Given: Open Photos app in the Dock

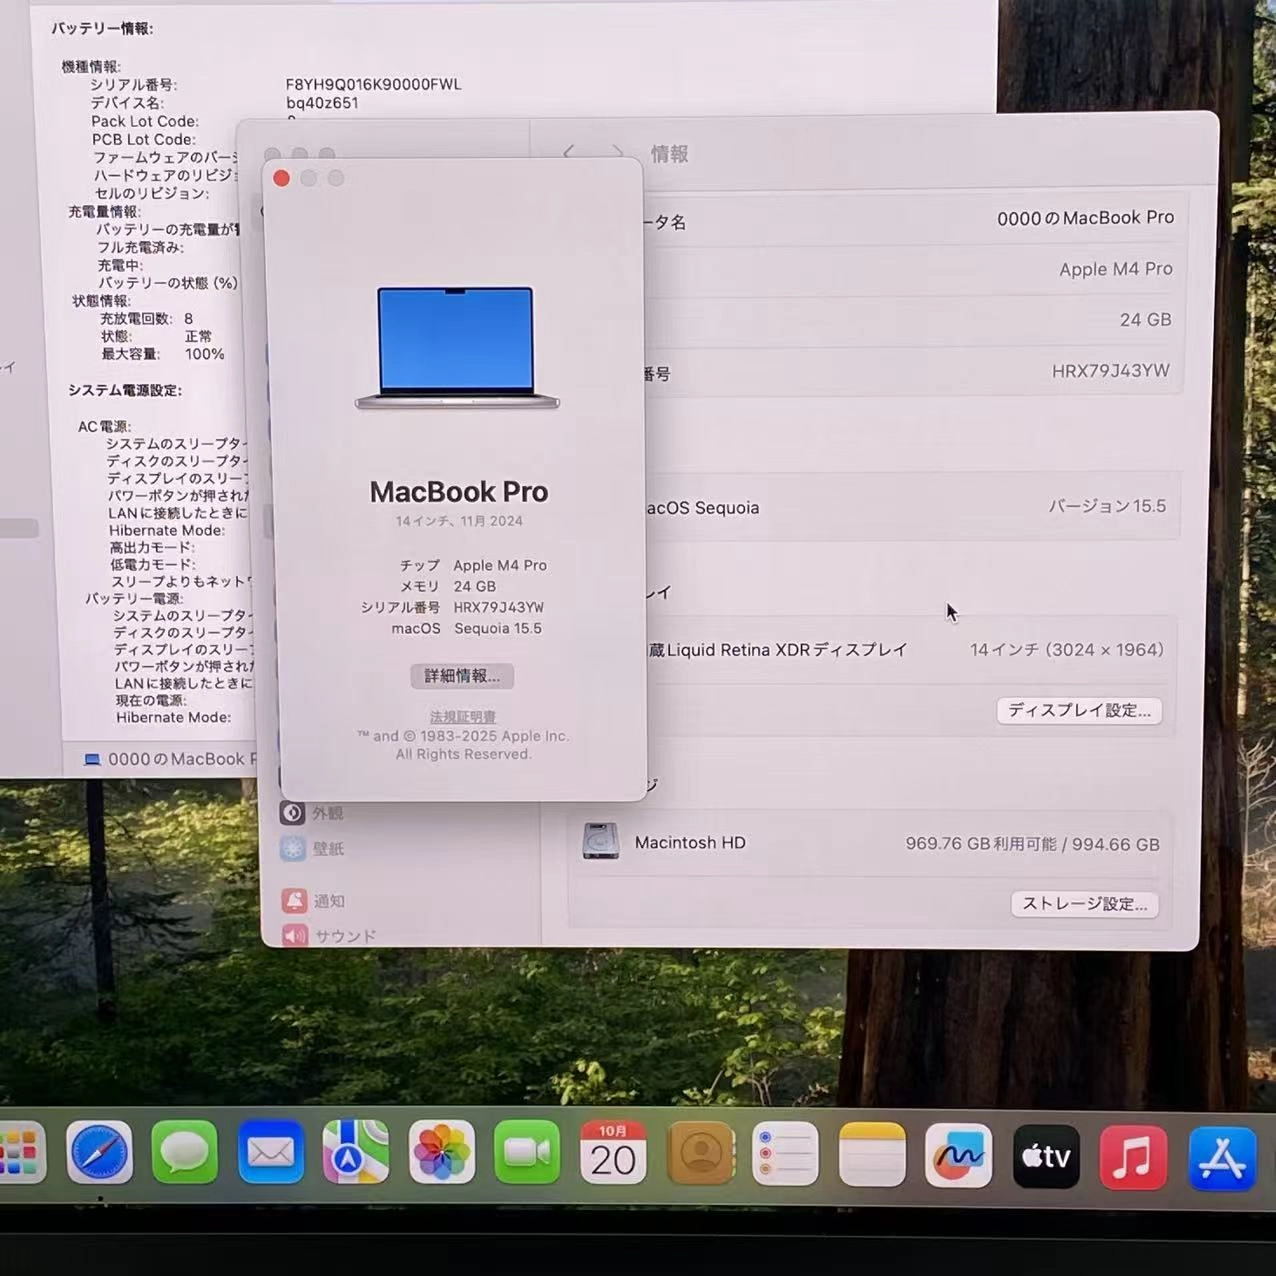Looking at the screenshot, I should click(442, 1153).
